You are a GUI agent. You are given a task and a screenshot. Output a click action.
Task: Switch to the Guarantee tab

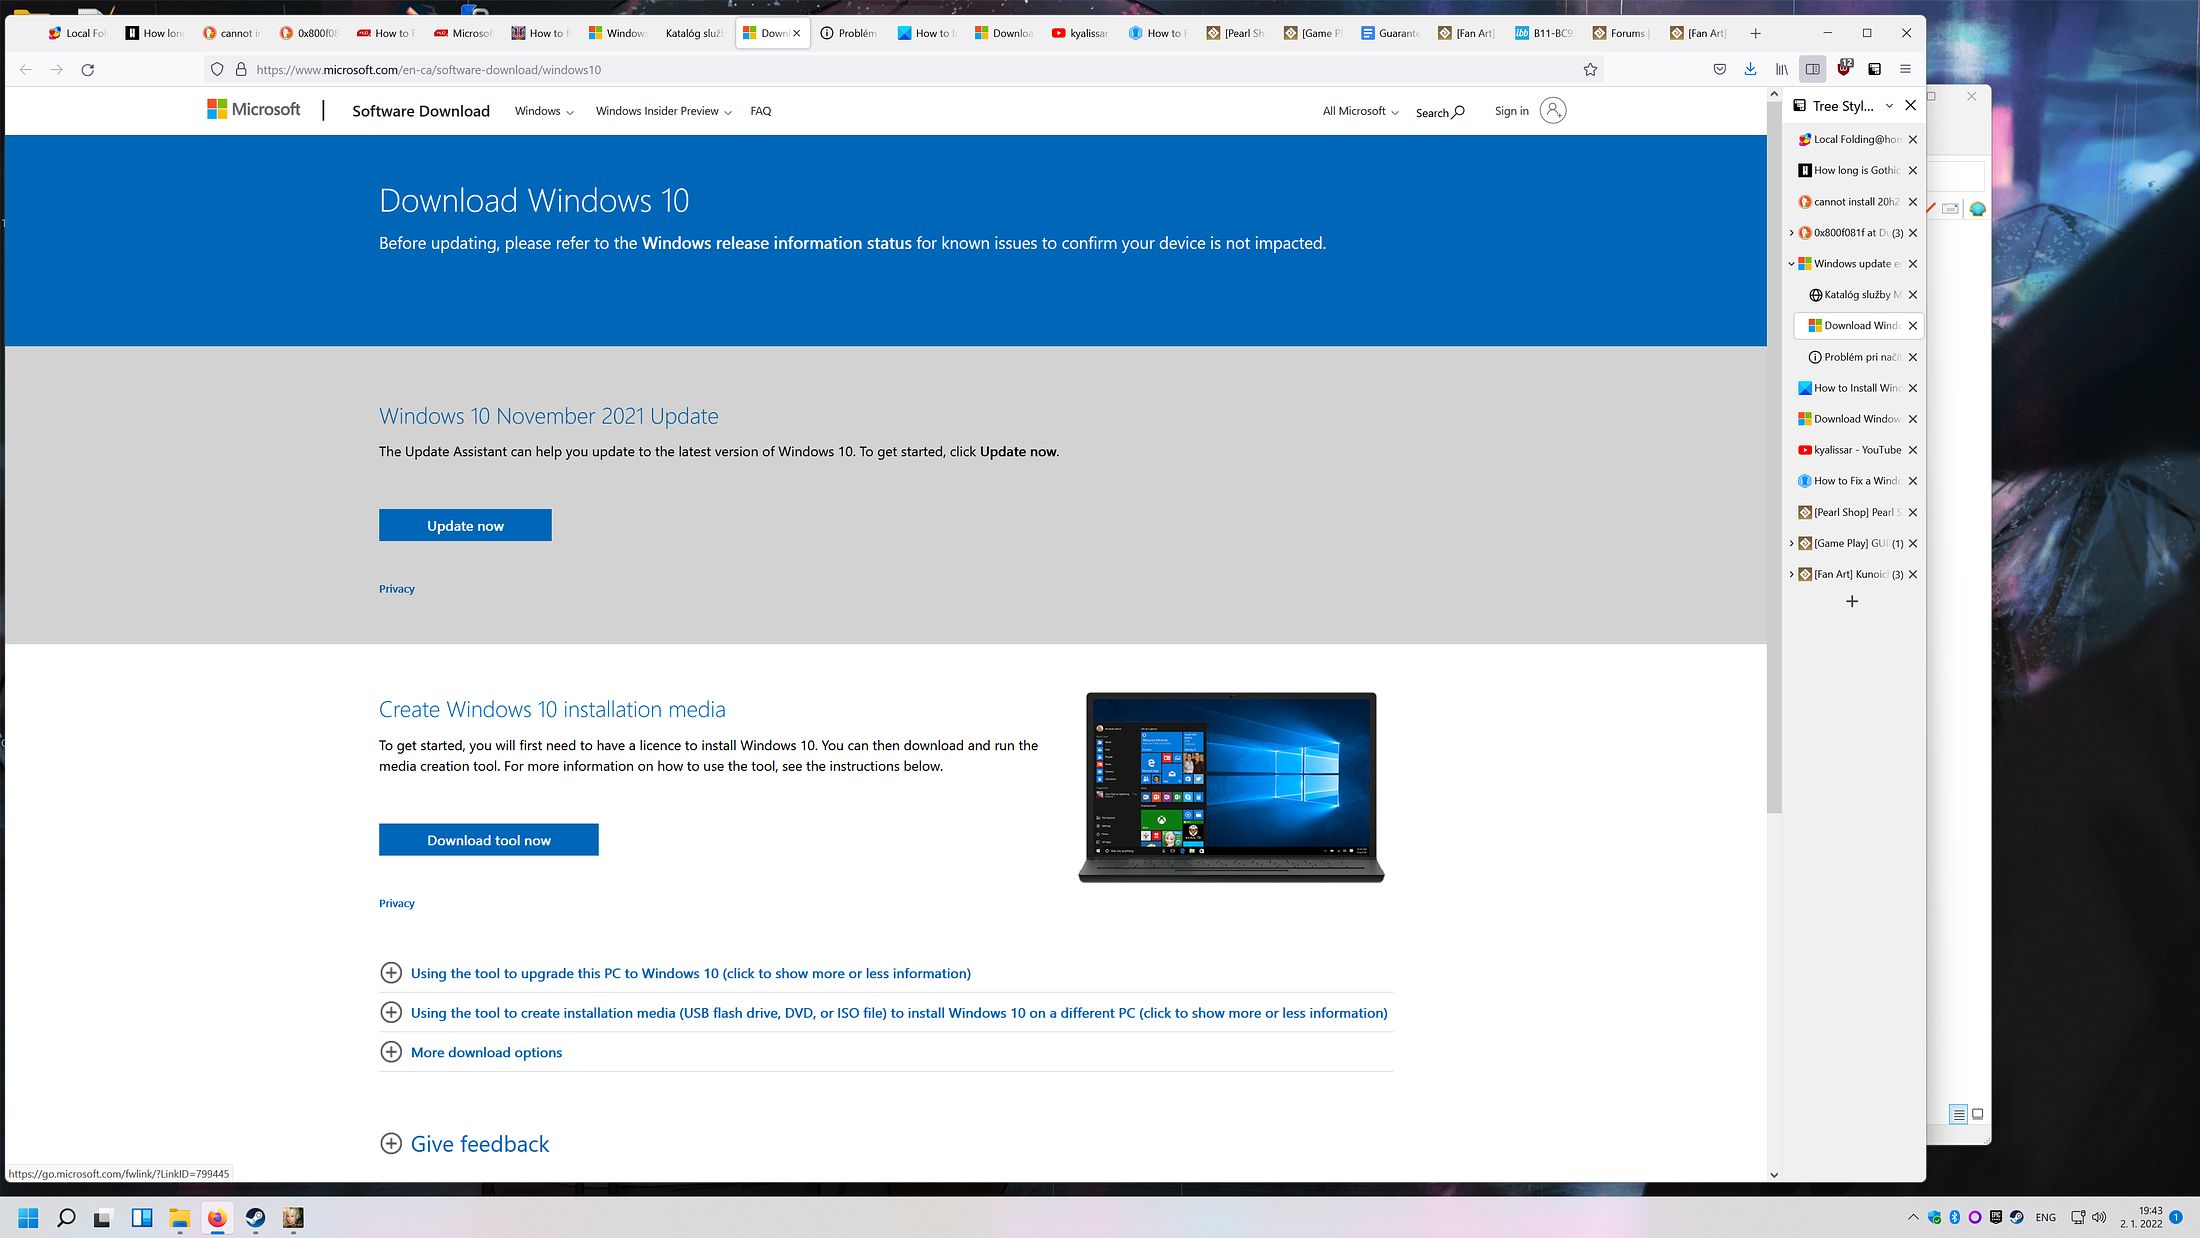(1389, 33)
